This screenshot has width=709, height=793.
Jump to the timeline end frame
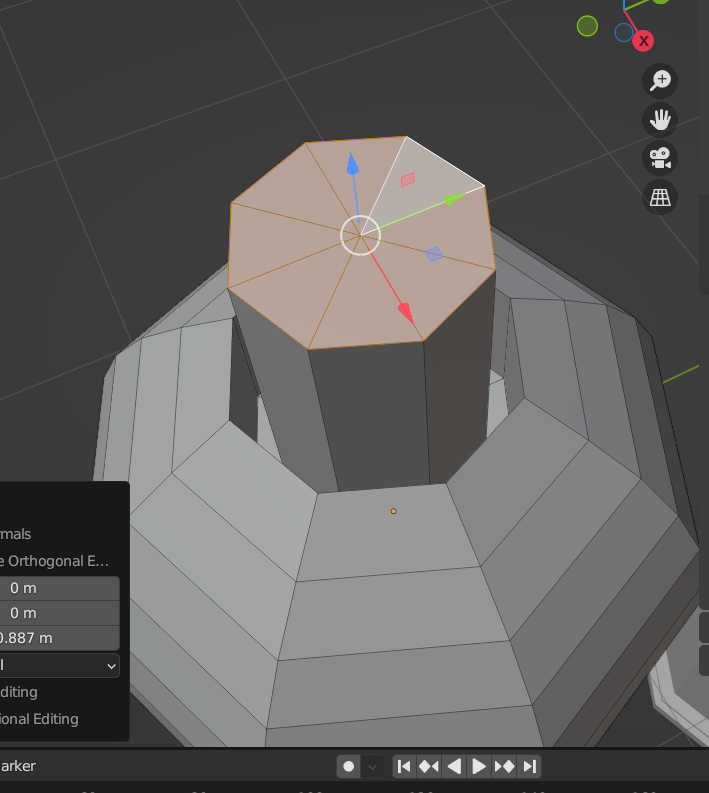coord(530,766)
